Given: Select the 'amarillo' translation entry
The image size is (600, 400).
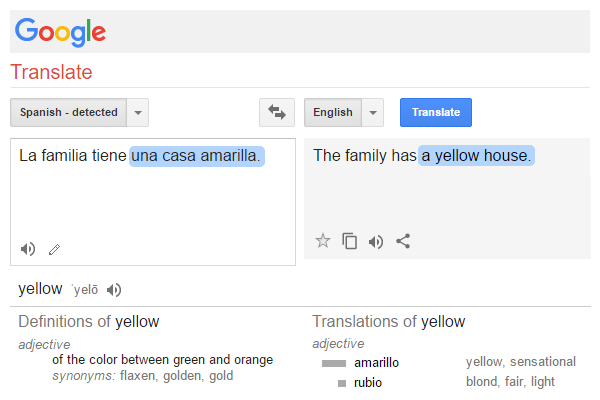Looking at the screenshot, I should pyautogui.click(x=377, y=362).
